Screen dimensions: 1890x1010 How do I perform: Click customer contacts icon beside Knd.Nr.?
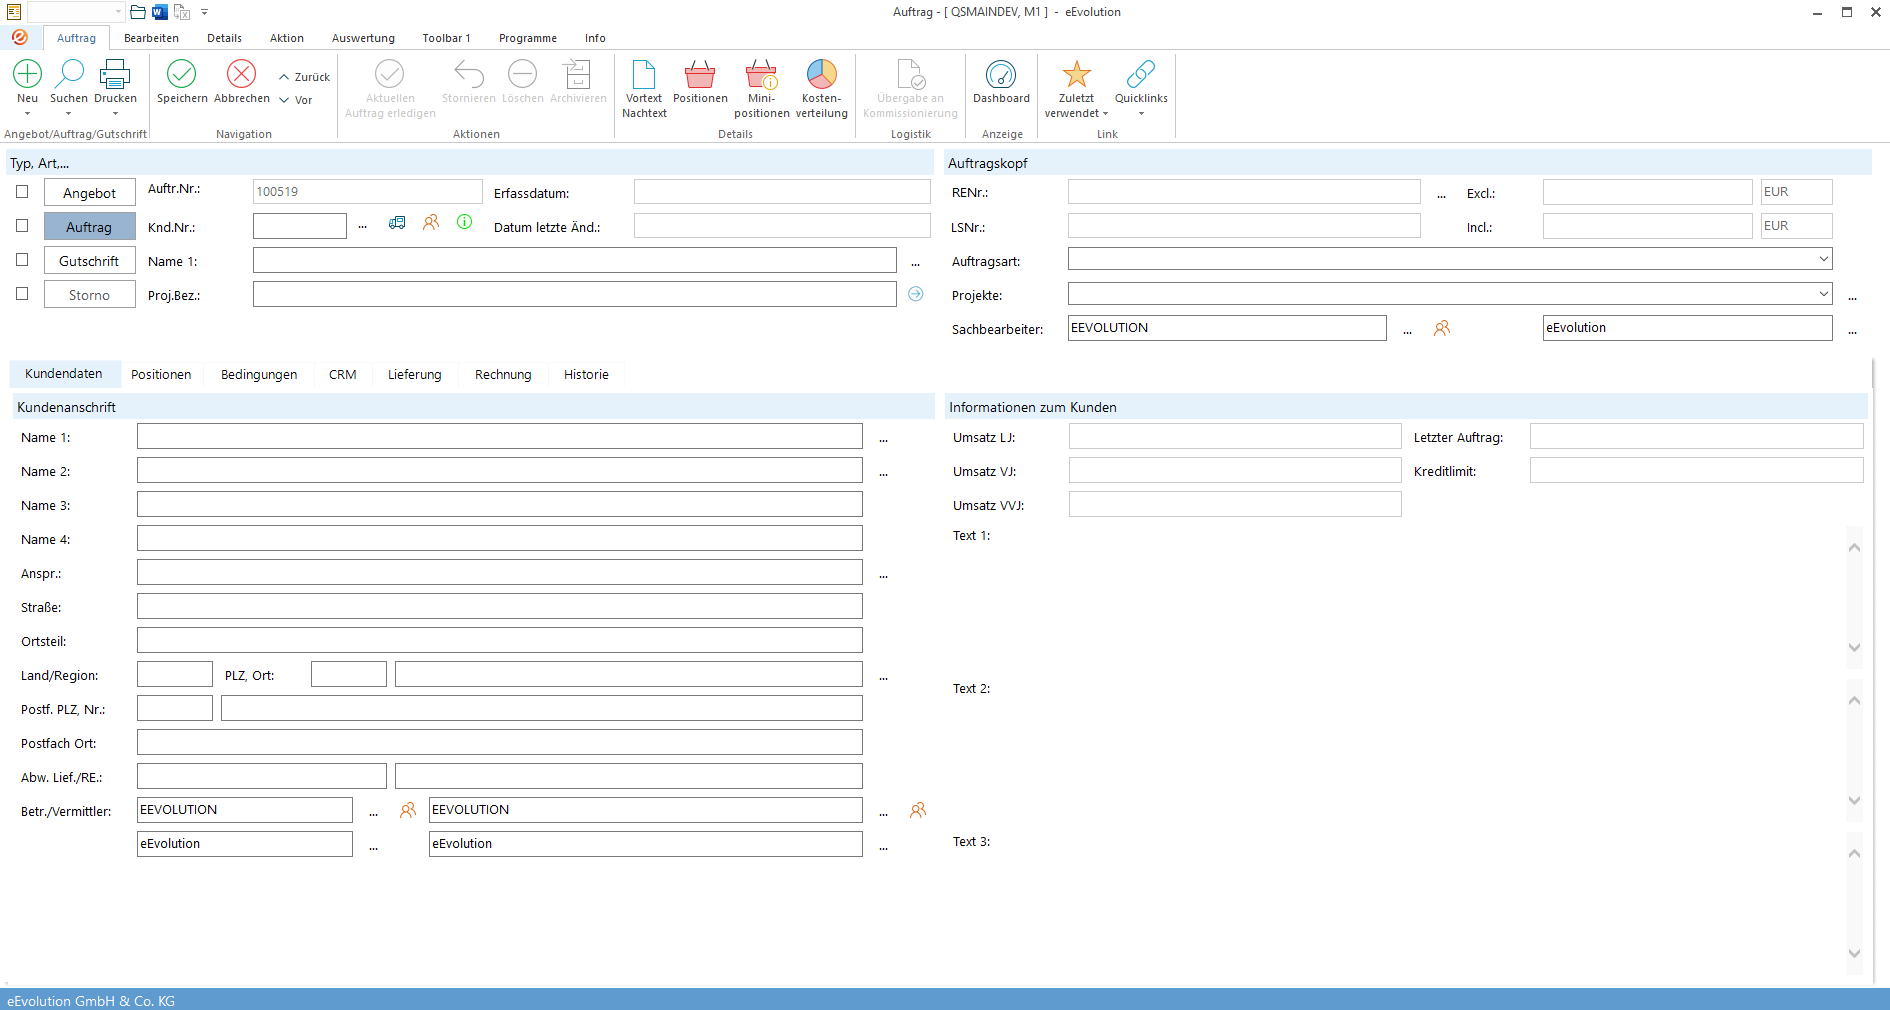point(431,223)
